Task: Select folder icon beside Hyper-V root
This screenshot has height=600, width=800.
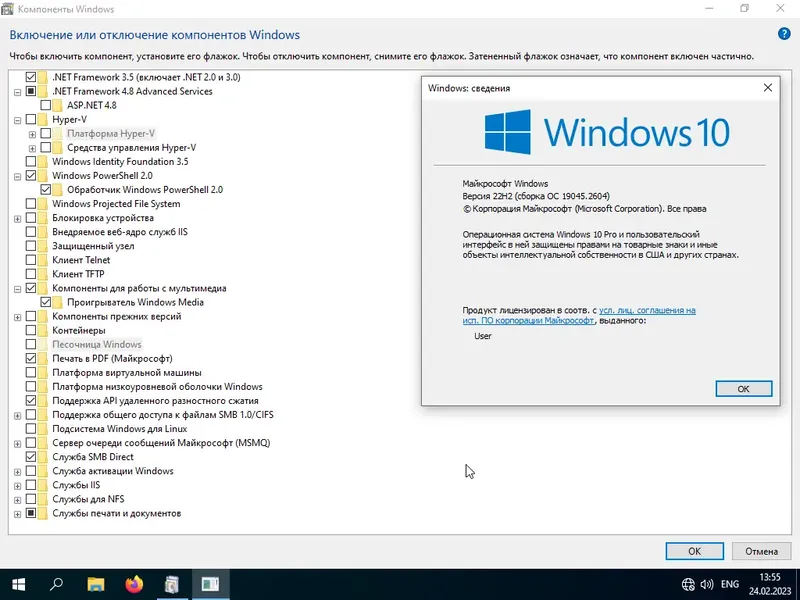Action: tap(42, 119)
